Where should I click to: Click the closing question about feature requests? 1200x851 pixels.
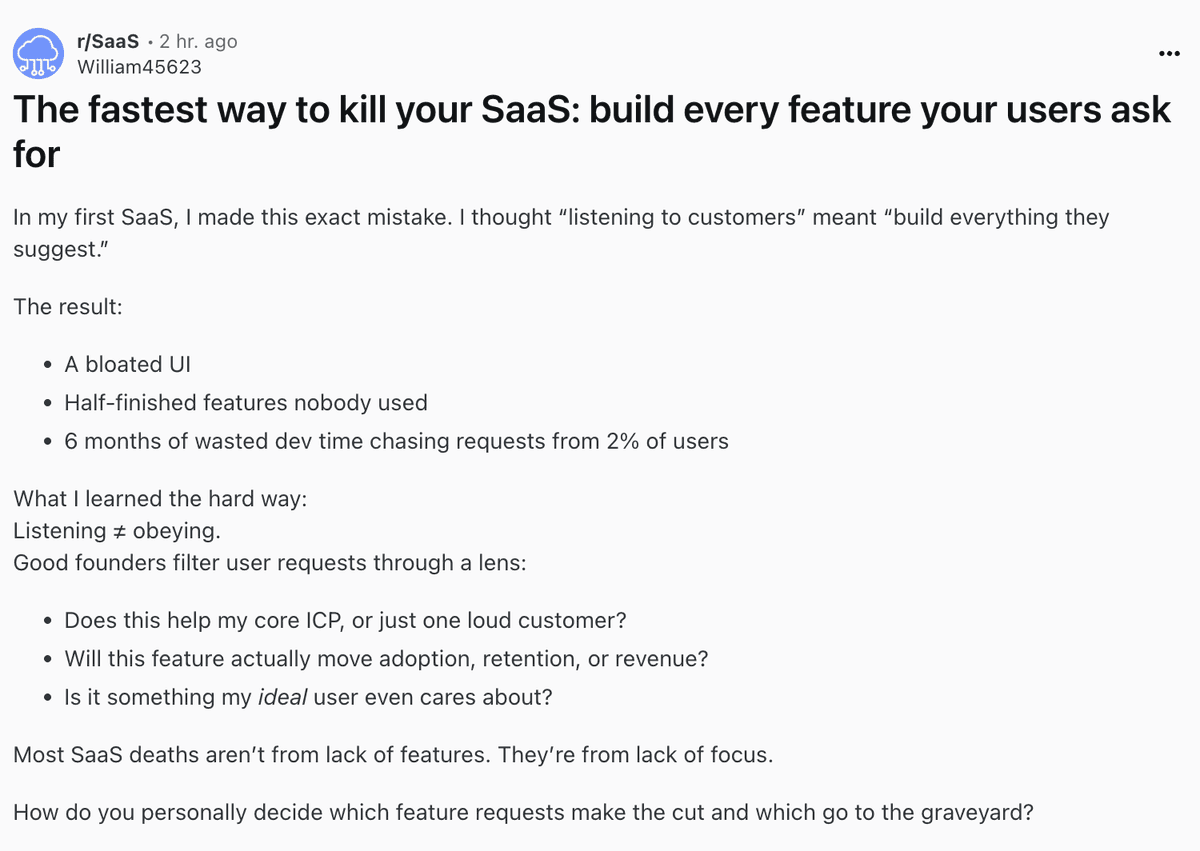tap(522, 812)
